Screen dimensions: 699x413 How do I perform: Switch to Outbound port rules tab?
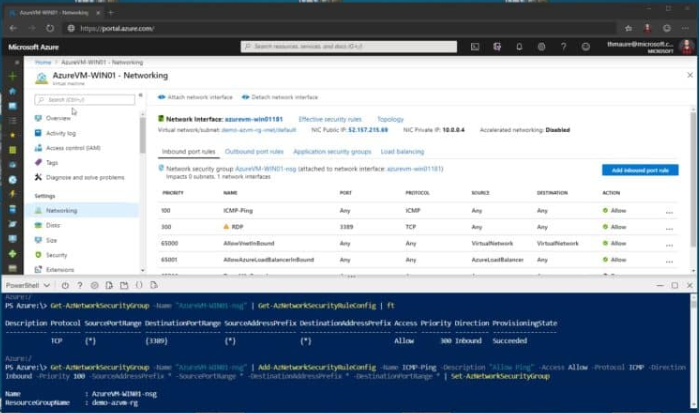254,152
